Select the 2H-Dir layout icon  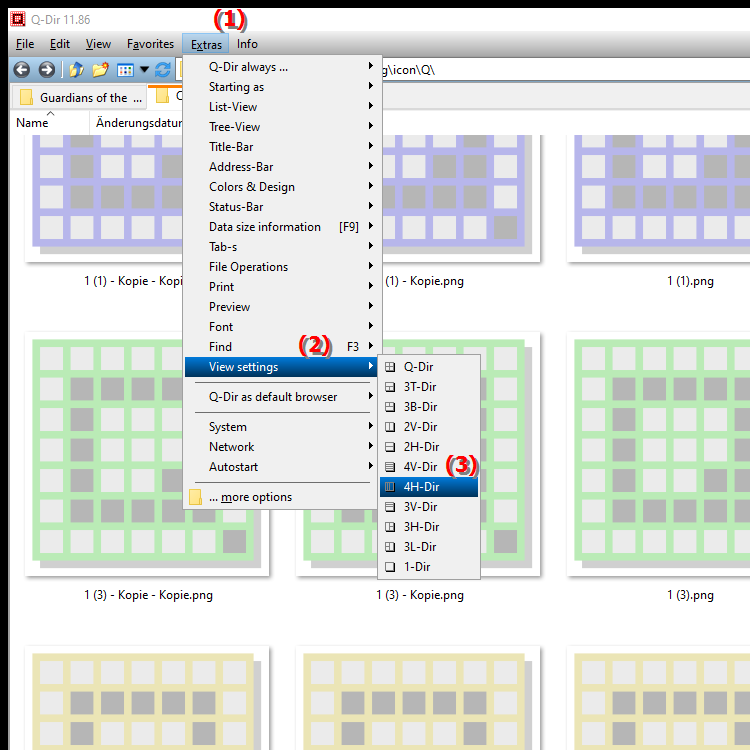pyautogui.click(x=390, y=447)
